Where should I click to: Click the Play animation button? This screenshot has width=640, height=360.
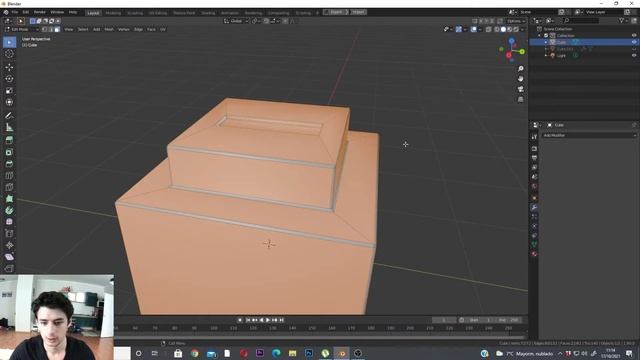(268, 320)
